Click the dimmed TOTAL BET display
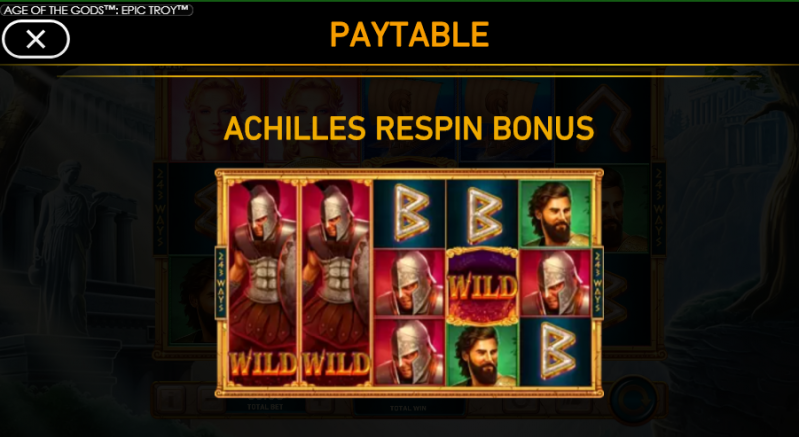 [x=265, y=407]
